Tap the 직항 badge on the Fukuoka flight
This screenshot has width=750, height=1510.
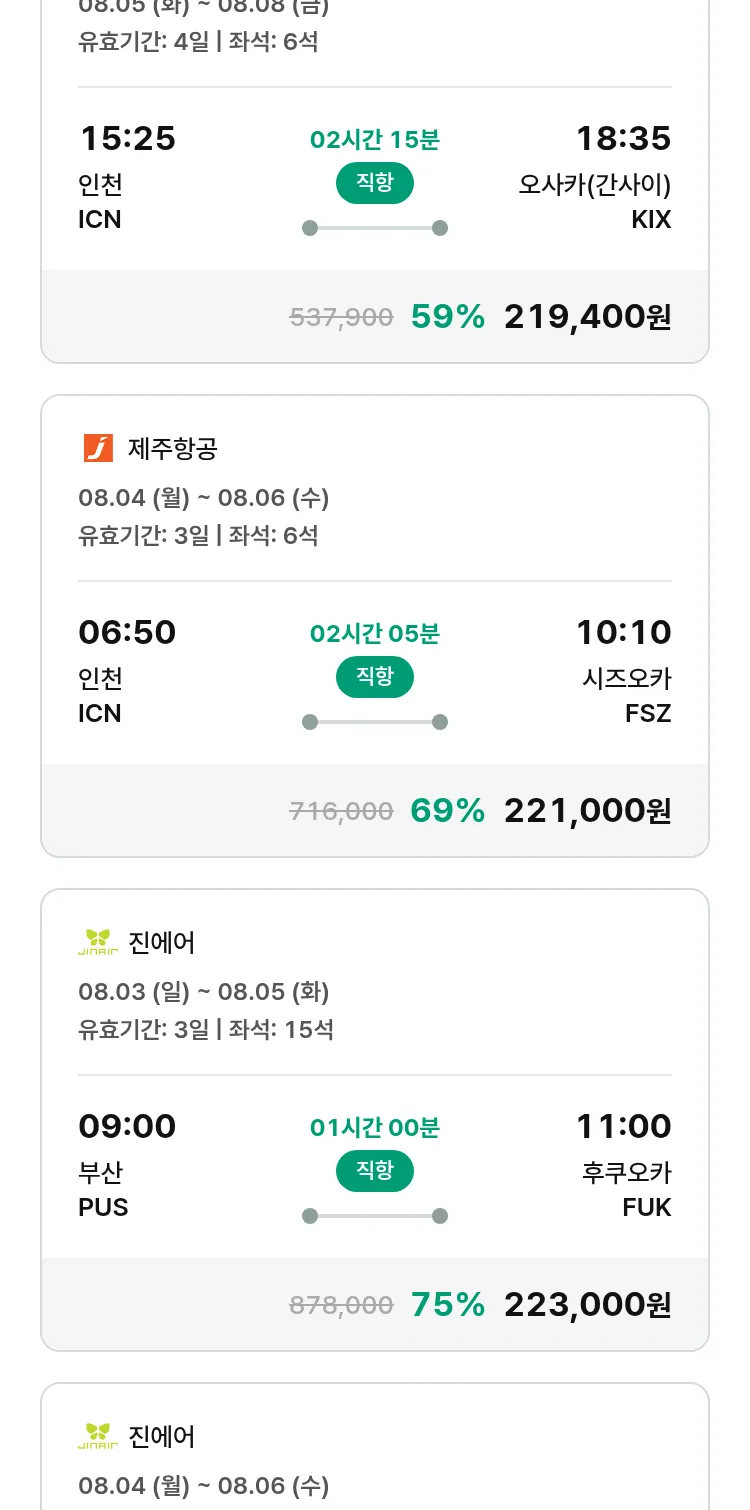point(374,1171)
